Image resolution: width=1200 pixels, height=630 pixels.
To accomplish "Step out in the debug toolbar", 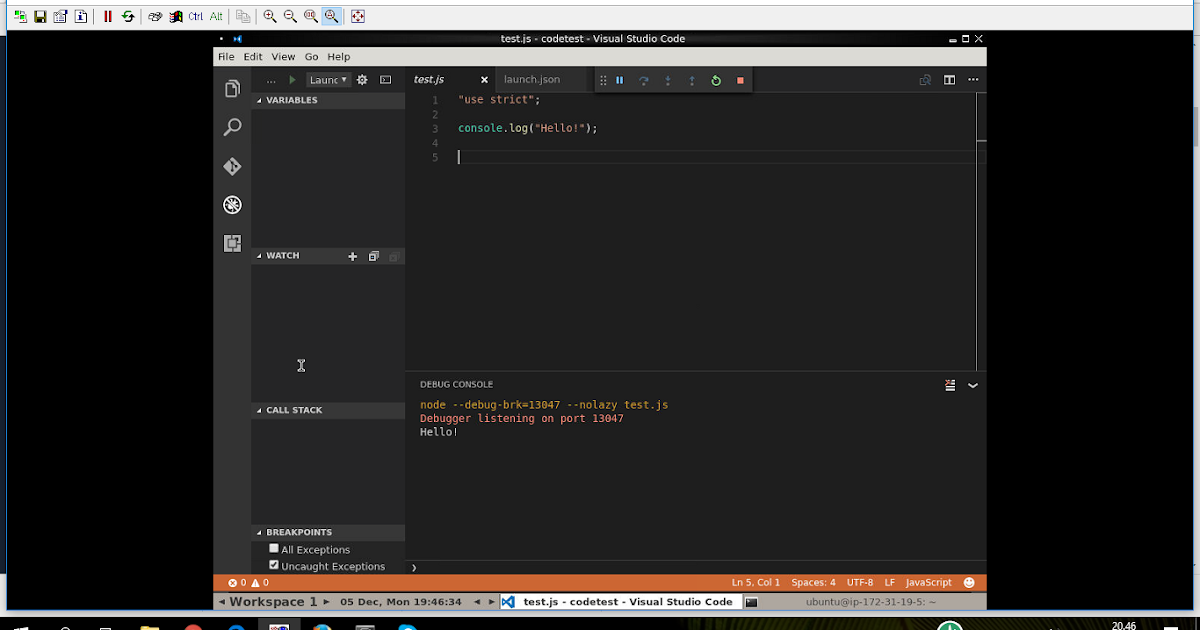I will coord(692,80).
